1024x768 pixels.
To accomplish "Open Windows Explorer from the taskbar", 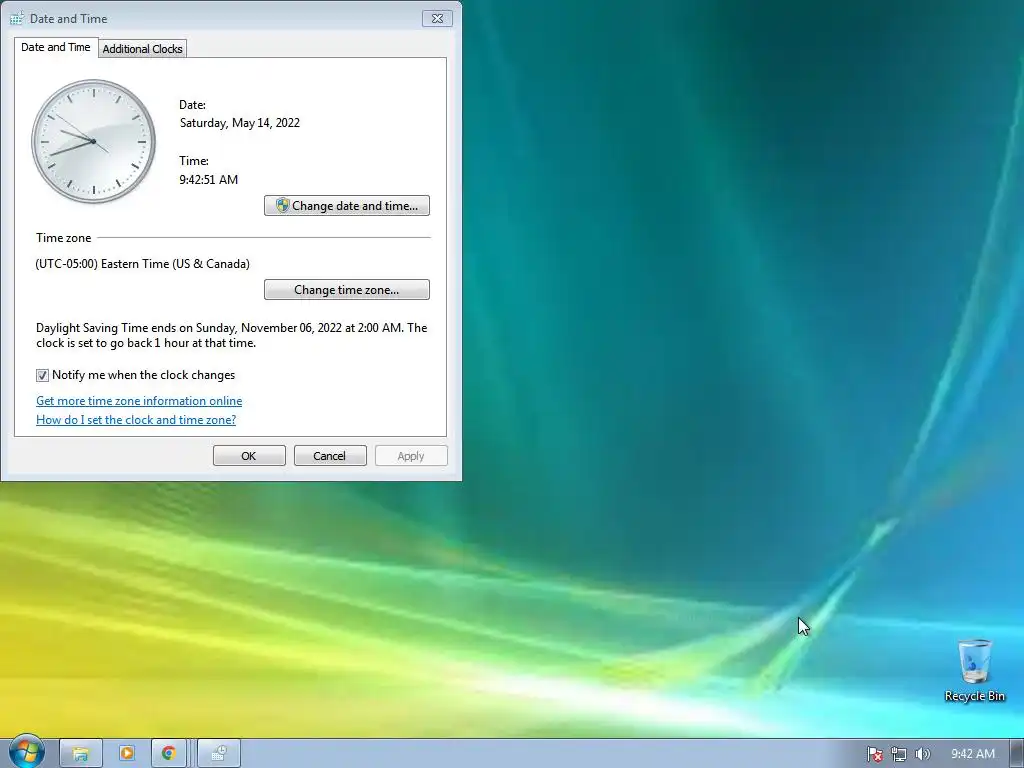I will pyautogui.click(x=80, y=754).
